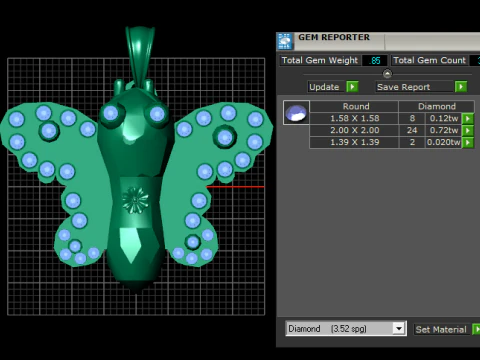The height and width of the screenshot is (360, 480).
Task: Click the Save Report button
Action: coord(415,87)
